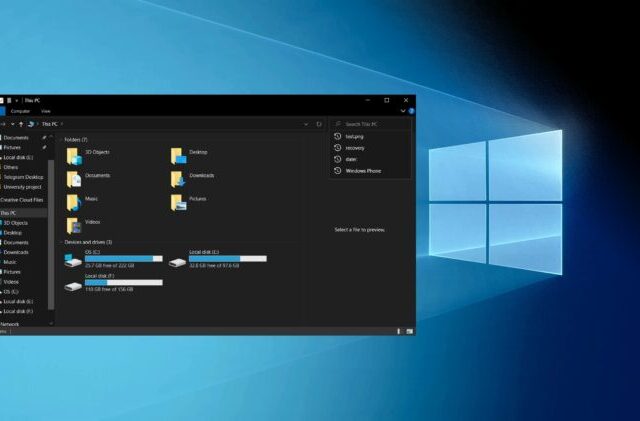Screen dimensions: 640x421
Task: Open the address bar history dropdown
Action: click(x=306, y=124)
